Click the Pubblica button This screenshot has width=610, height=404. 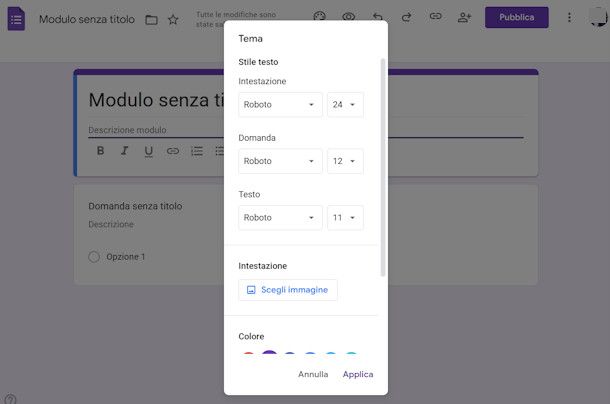[516, 17]
